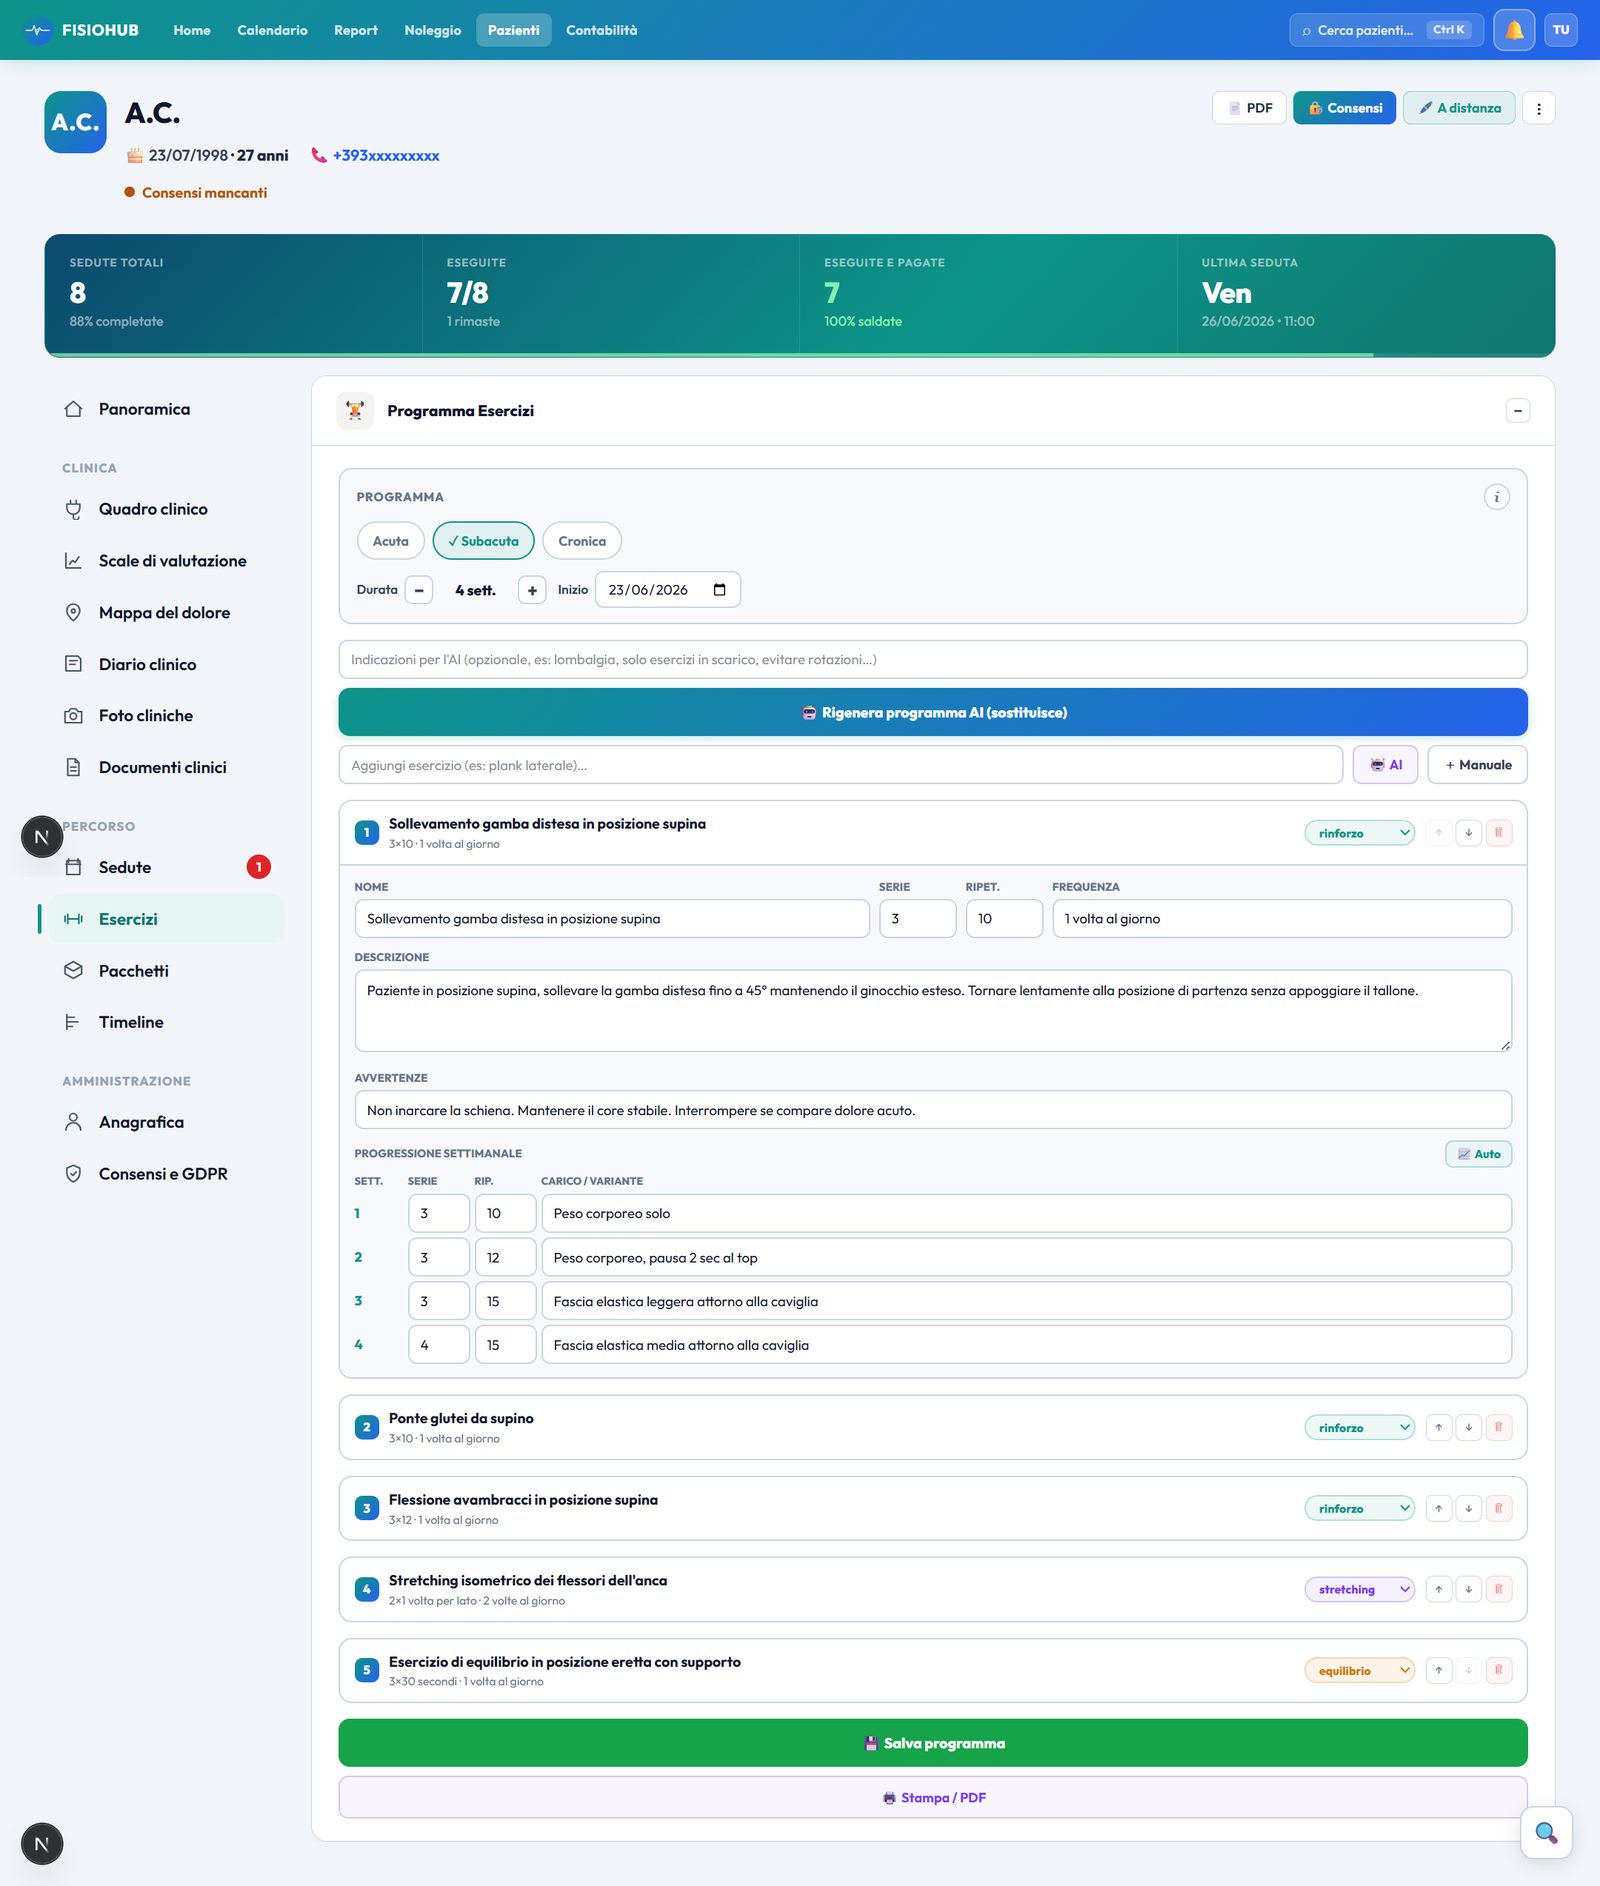Viewport: 1600px width, 1886px height.
Task: Toggle the Subacuta phase chip
Action: pyautogui.click(x=484, y=541)
